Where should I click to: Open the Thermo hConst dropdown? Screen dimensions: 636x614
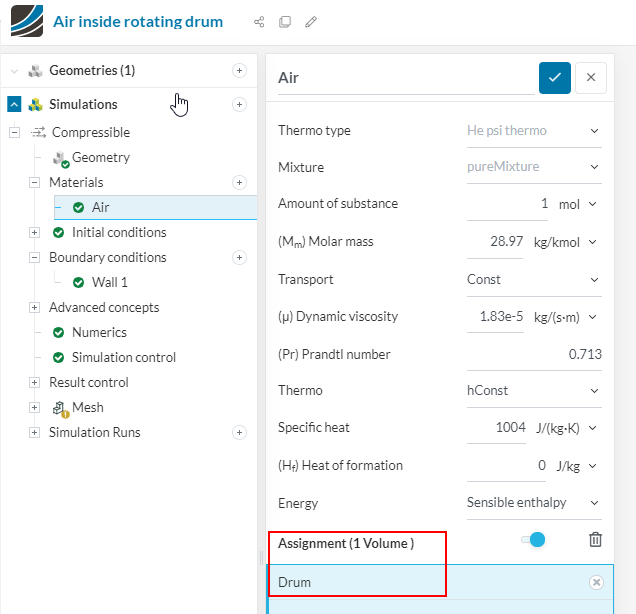coord(533,390)
